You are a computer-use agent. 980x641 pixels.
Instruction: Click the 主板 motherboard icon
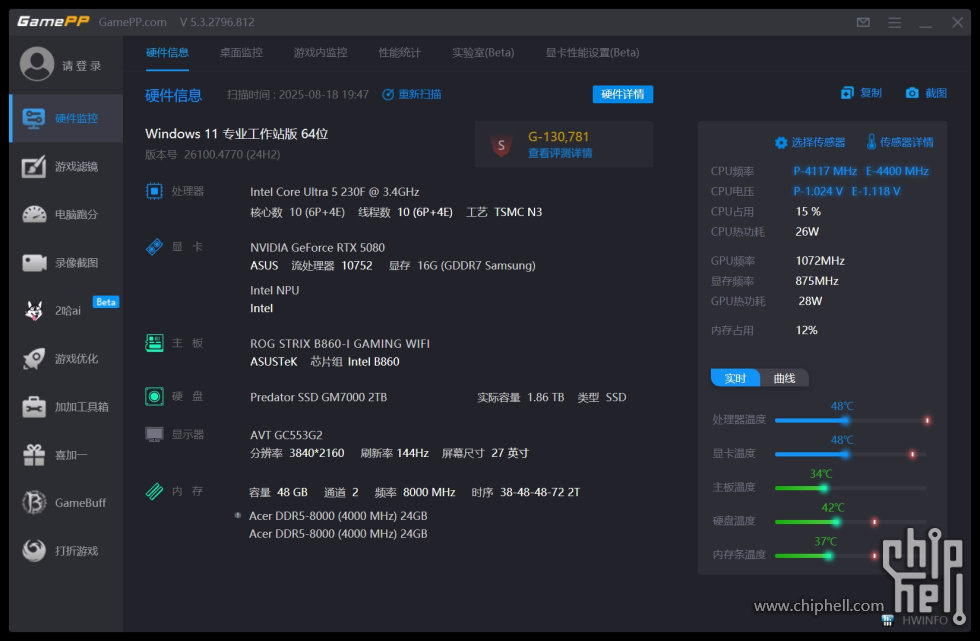154,343
